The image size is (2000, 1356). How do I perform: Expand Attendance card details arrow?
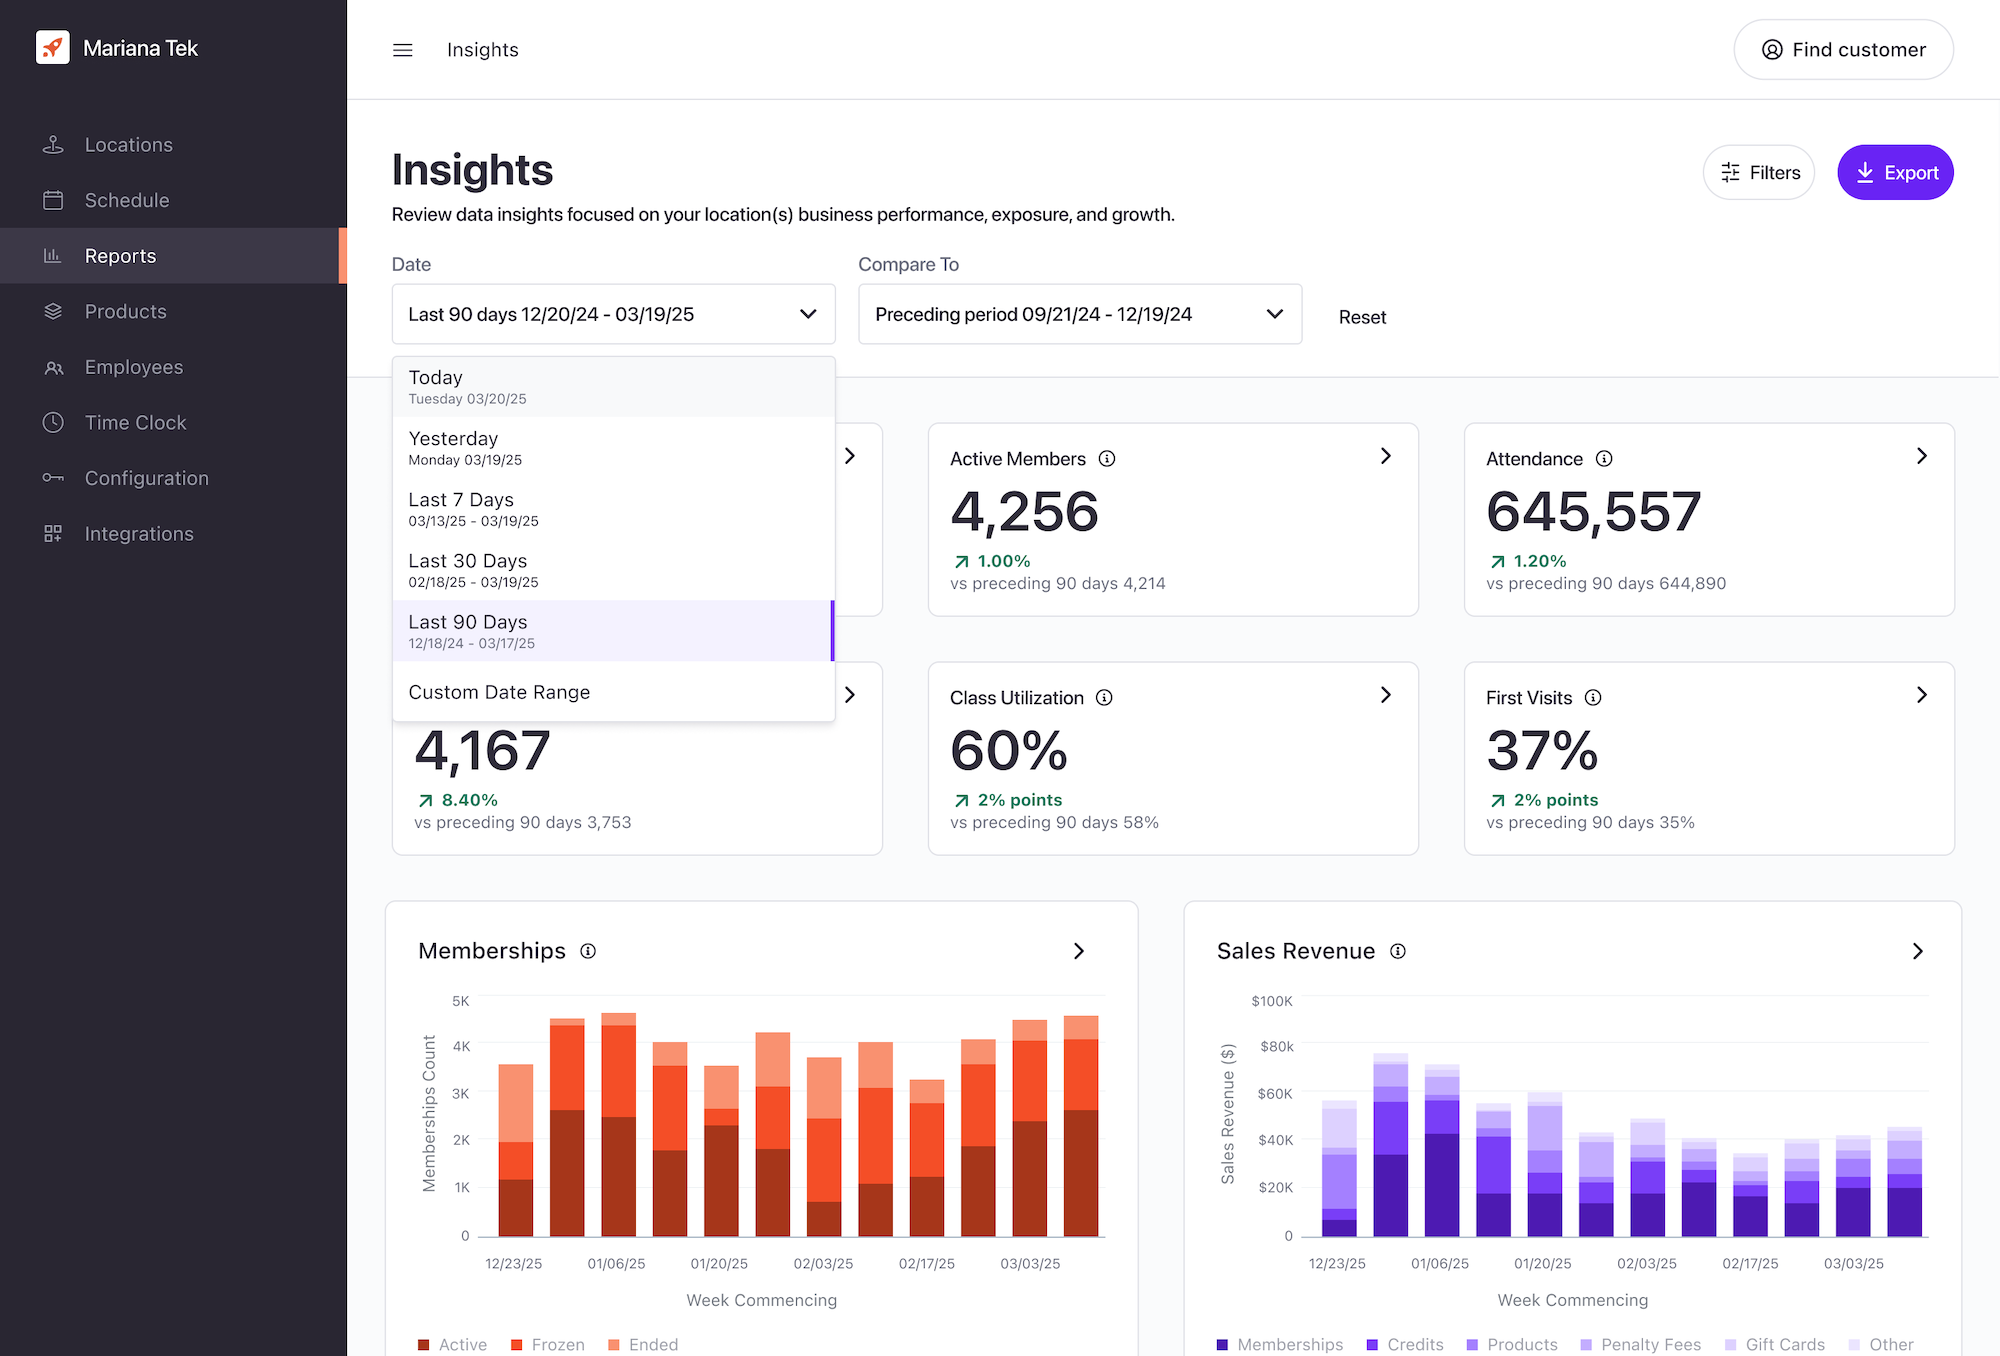click(1921, 456)
